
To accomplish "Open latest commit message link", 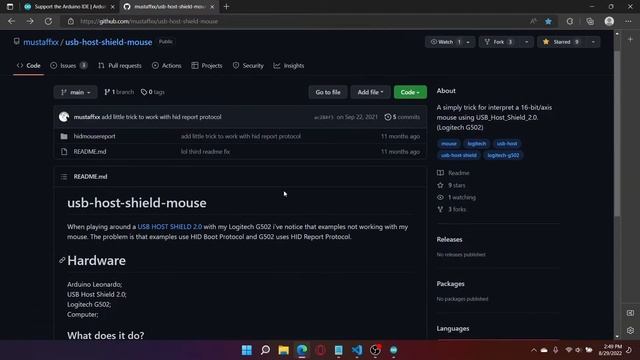I will 161,117.
